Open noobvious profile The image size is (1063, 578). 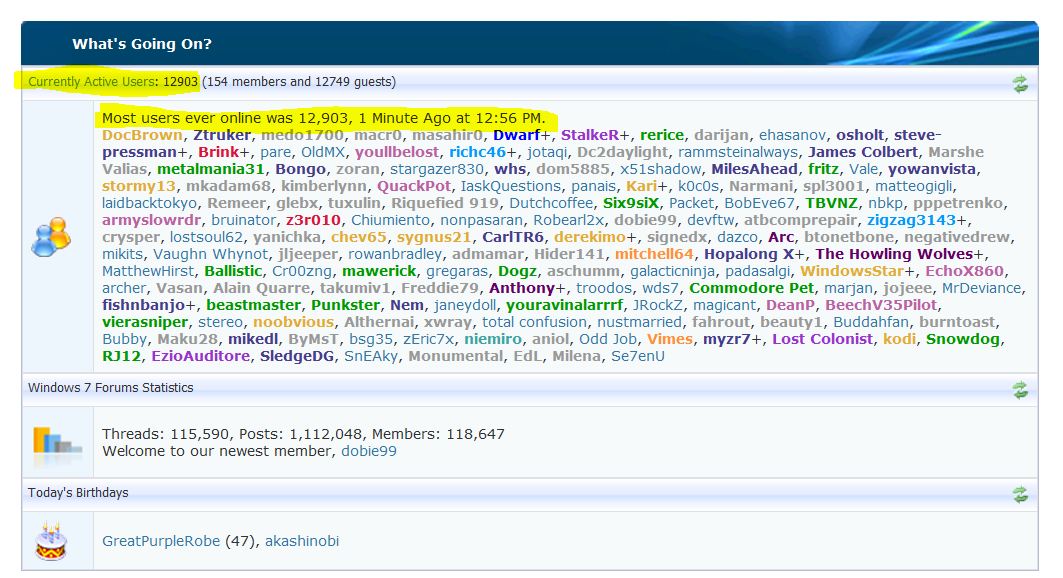tap(294, 322)
